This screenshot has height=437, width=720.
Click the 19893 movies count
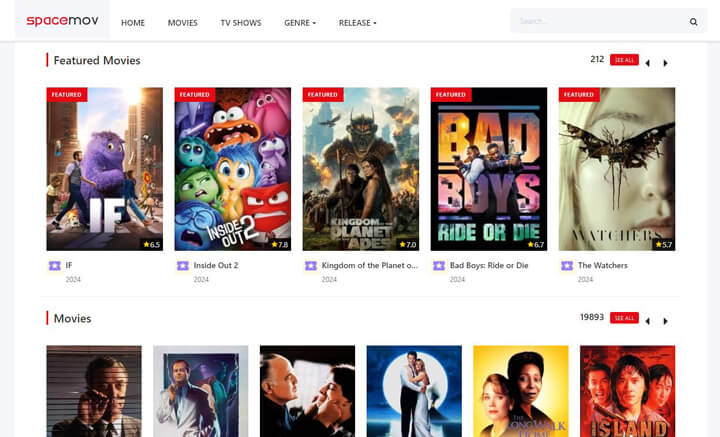[592, 317]
